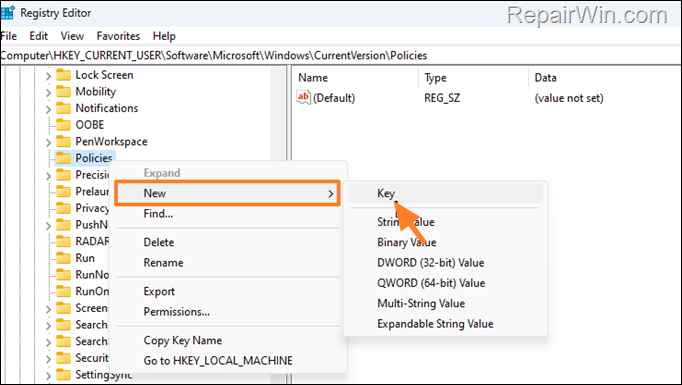Create a new QWORD (64-bit) Value

[x=445, y=283]
